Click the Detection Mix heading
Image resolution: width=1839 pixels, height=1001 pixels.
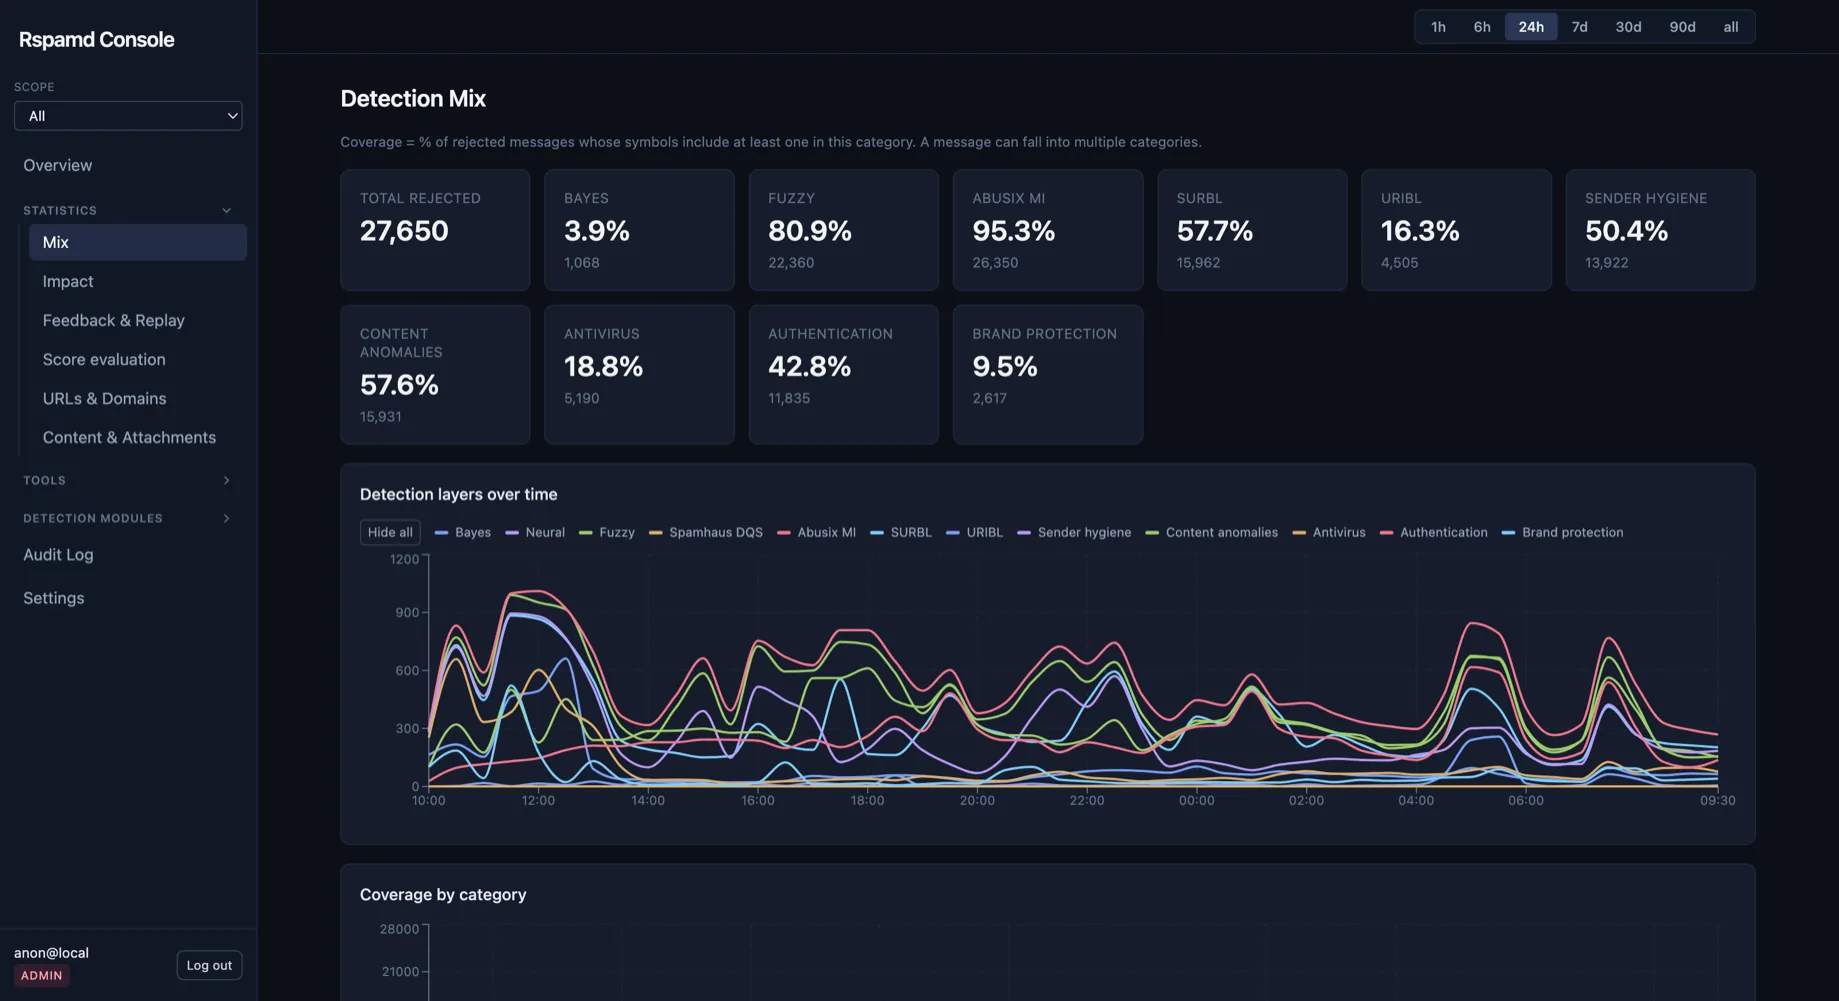(x=413, y=99)
